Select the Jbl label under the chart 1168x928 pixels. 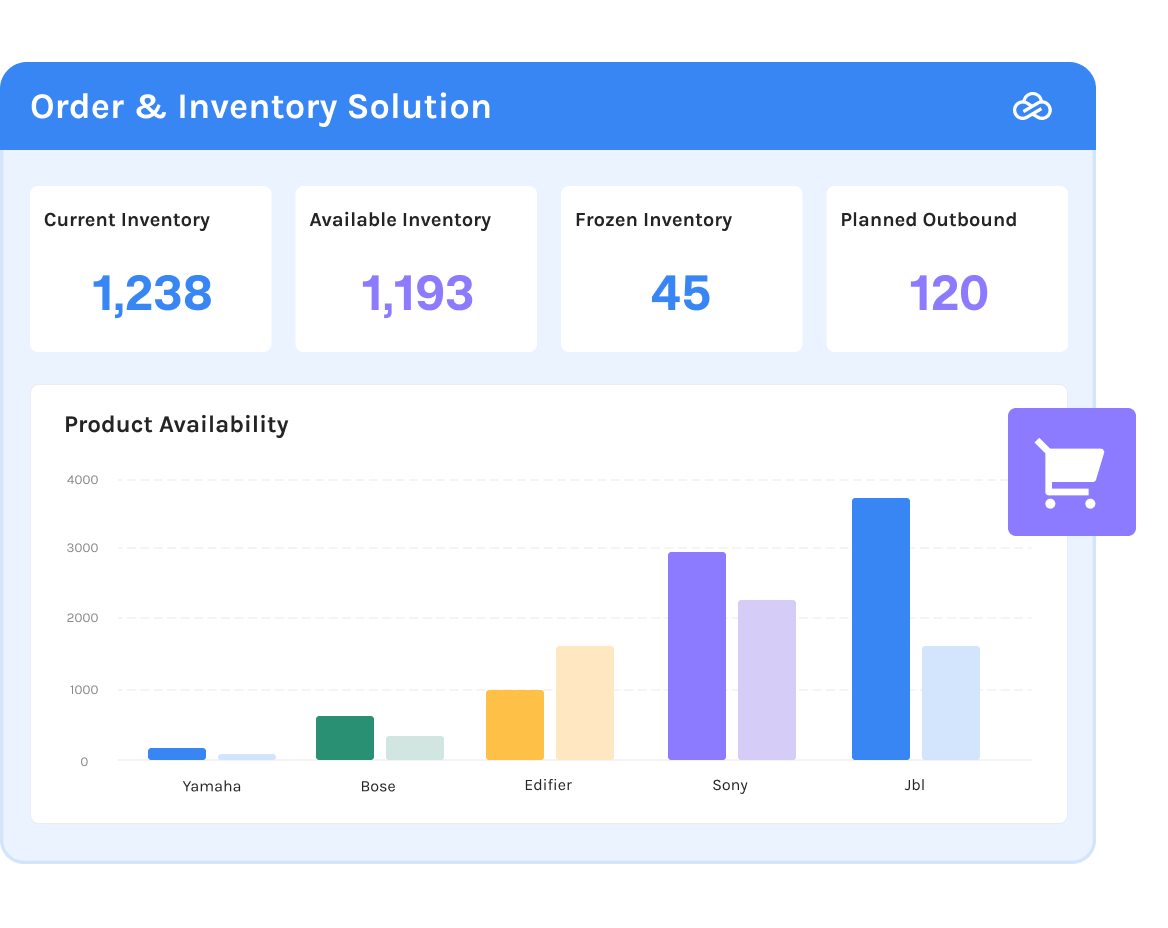[914, 785]
